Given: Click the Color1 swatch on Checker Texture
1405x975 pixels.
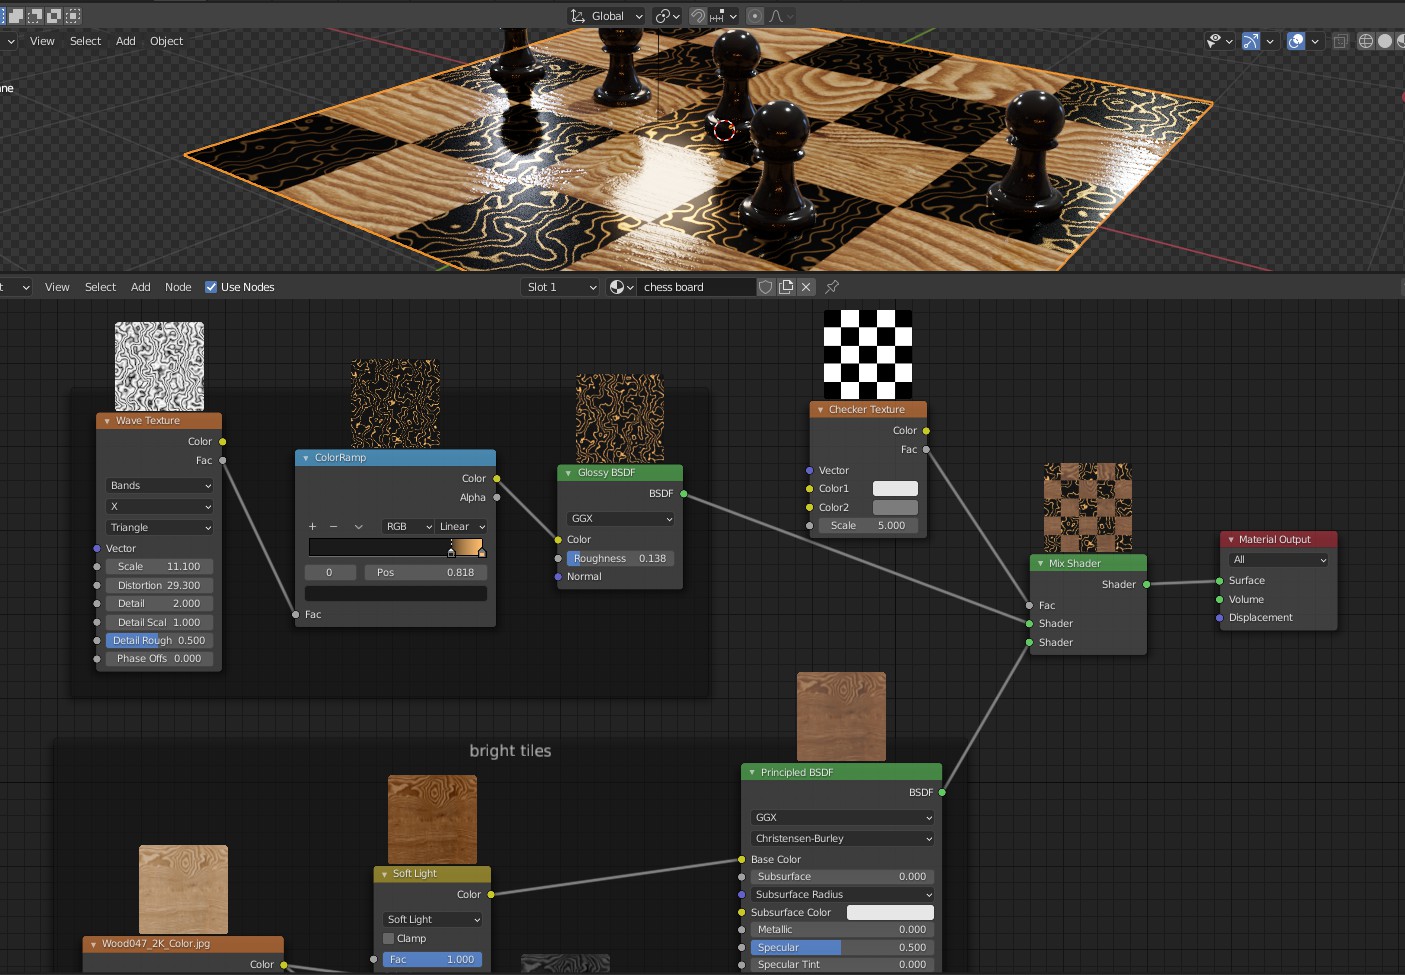Looking at the screenshot, I should pyautogui.click(x=894, y=488).
